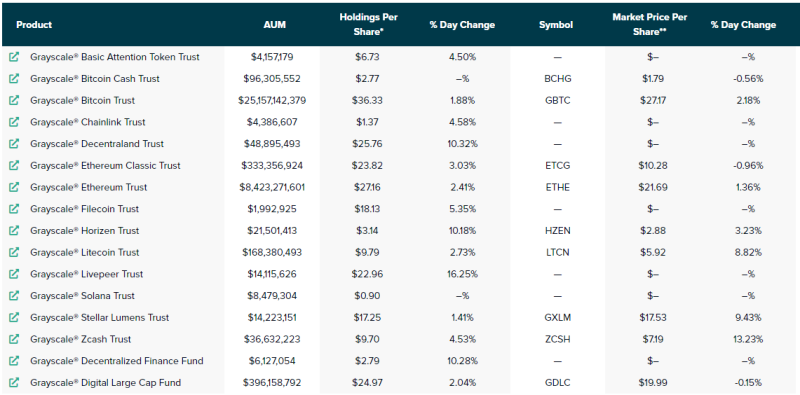Open Grayscale Decentralized Finance Fund link
This screenshot has width=800, height=395.
(x=117, y=361)
